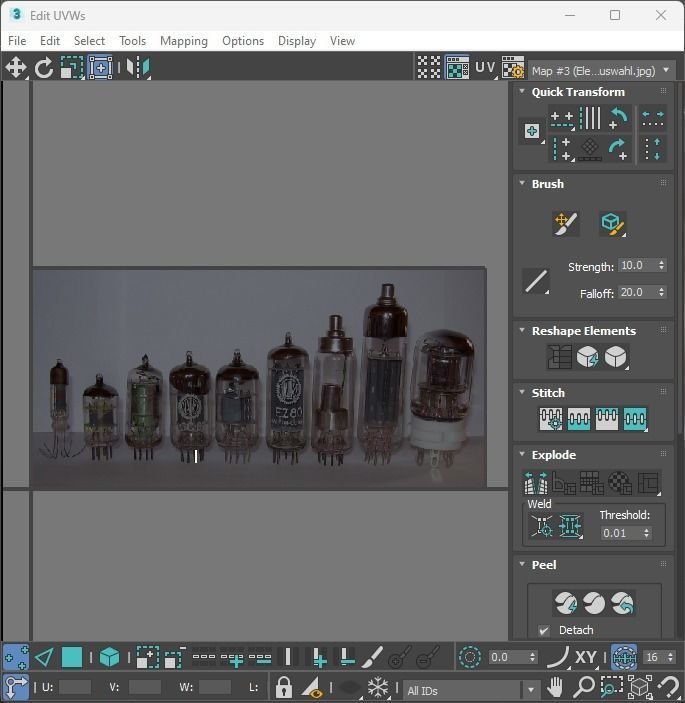Image resolution: width=685 pixels, height=703 pixels.
Task: Click Stitch to Target icon
Action: (551, 419)
